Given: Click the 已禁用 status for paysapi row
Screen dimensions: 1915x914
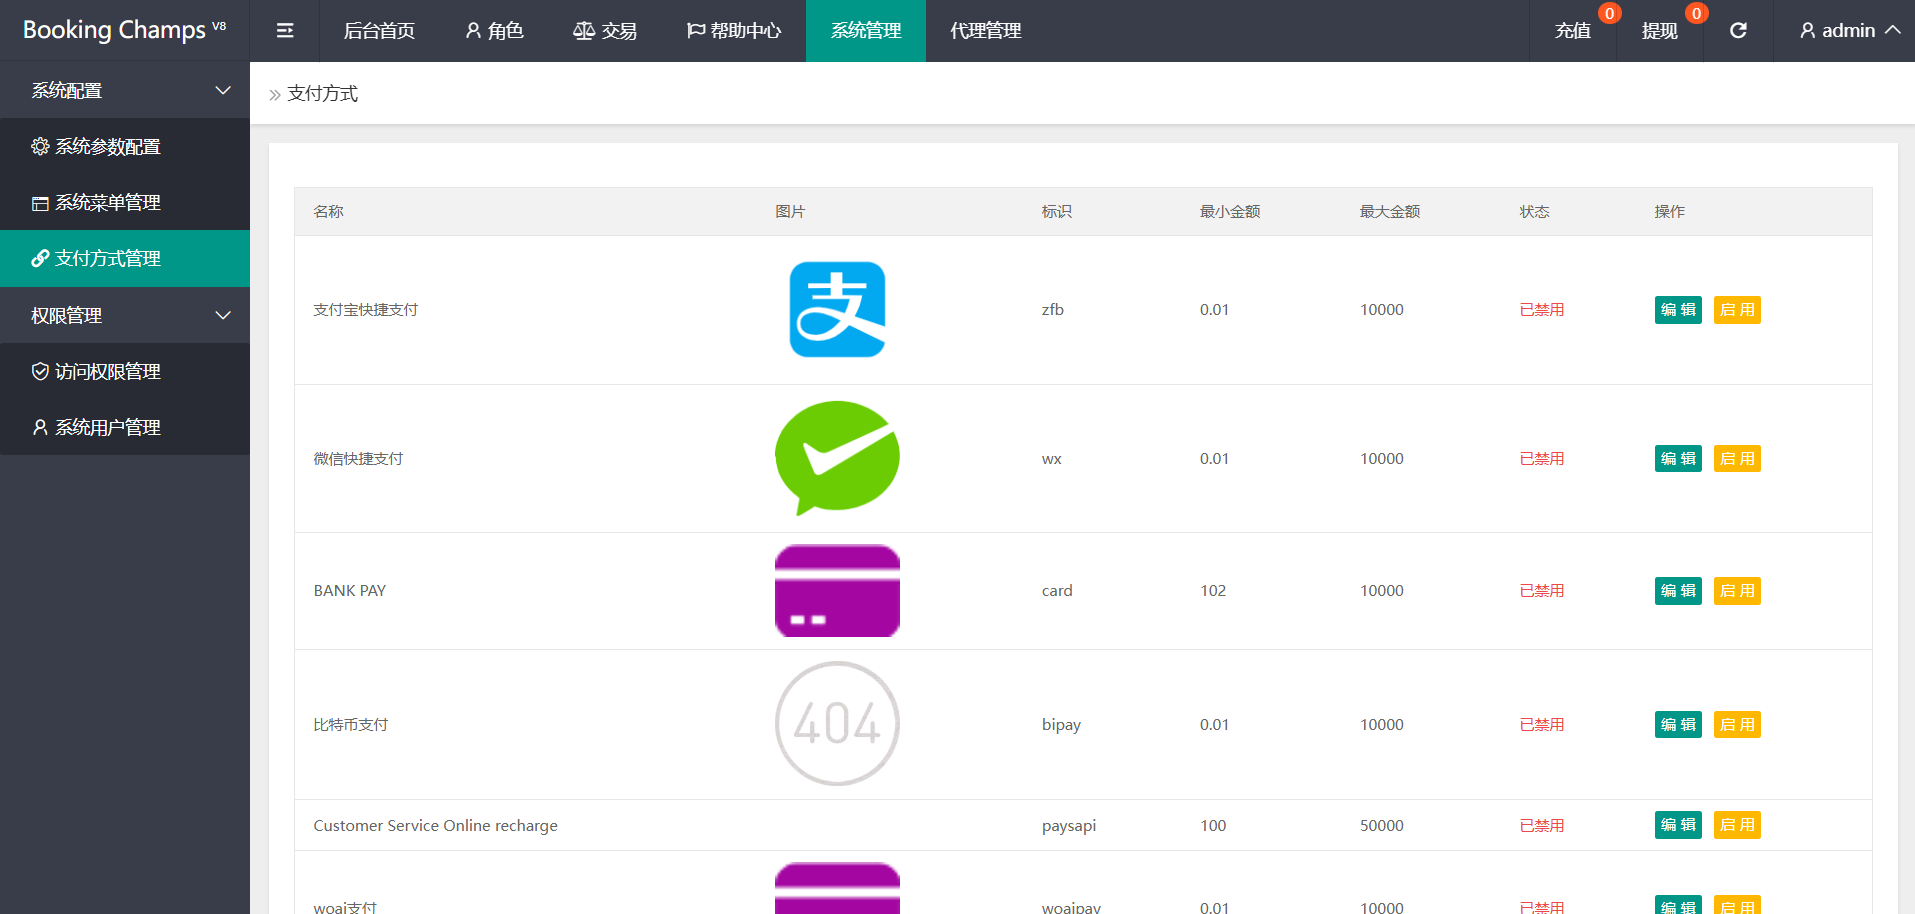Looking at the screenshot, I should [1542, 826].
